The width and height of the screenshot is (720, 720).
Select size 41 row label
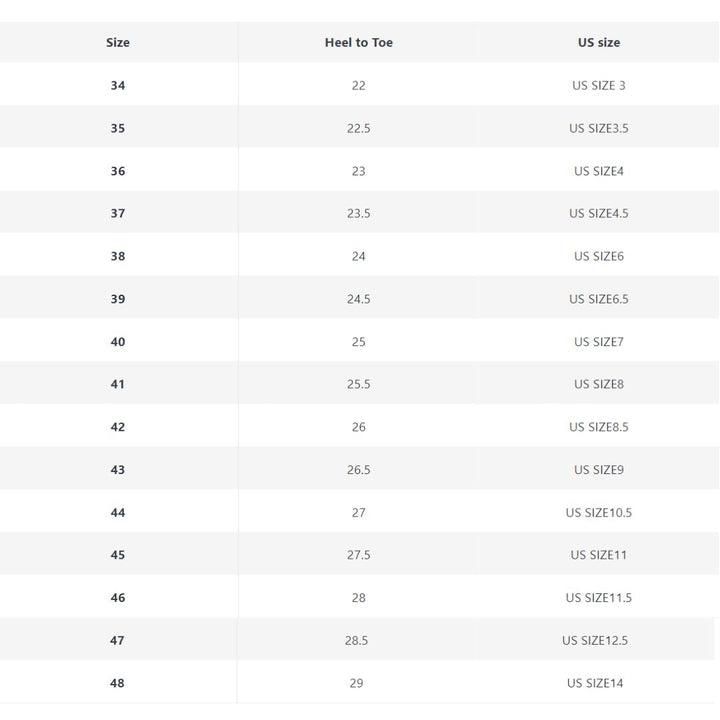pyautogui.click(x=118, y=384)
